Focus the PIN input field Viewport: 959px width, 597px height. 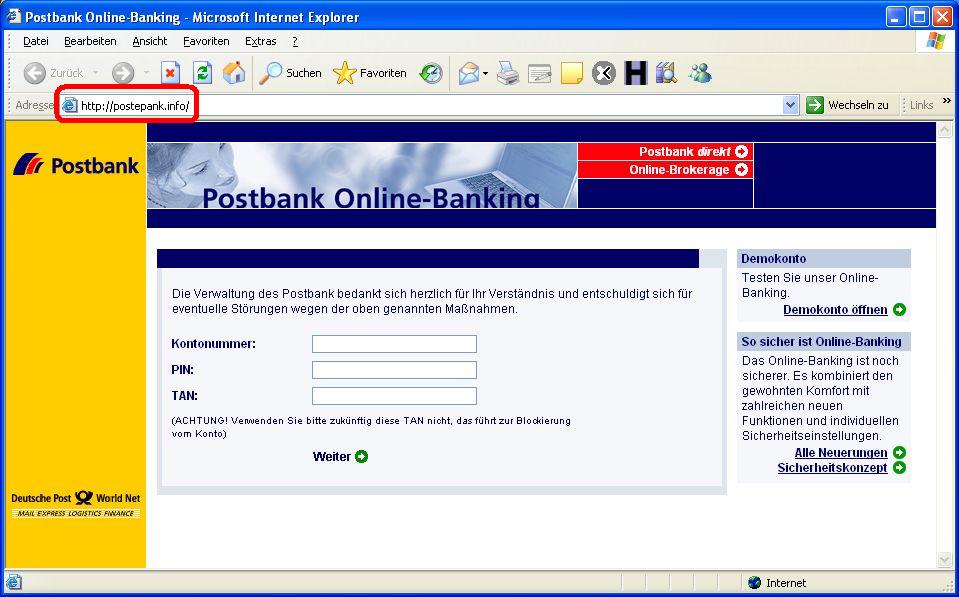(394, 370)
